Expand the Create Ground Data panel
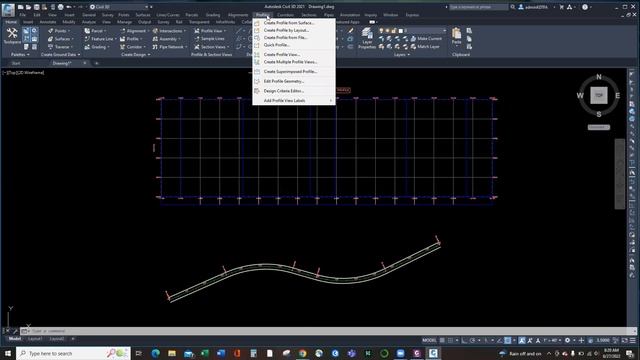 coord(60,55)
